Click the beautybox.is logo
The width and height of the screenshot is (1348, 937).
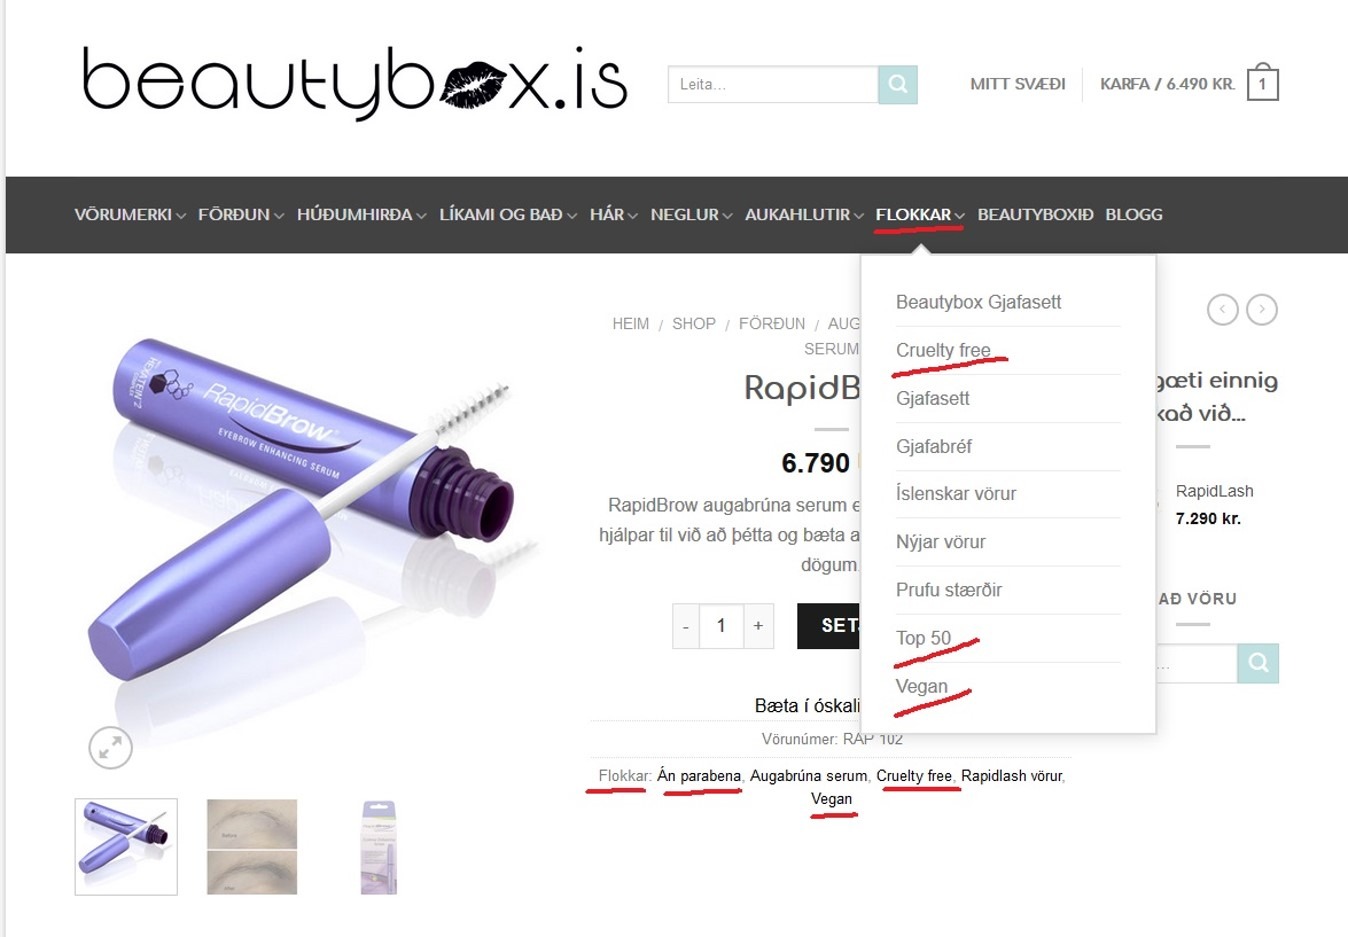(x=355, y=83)
